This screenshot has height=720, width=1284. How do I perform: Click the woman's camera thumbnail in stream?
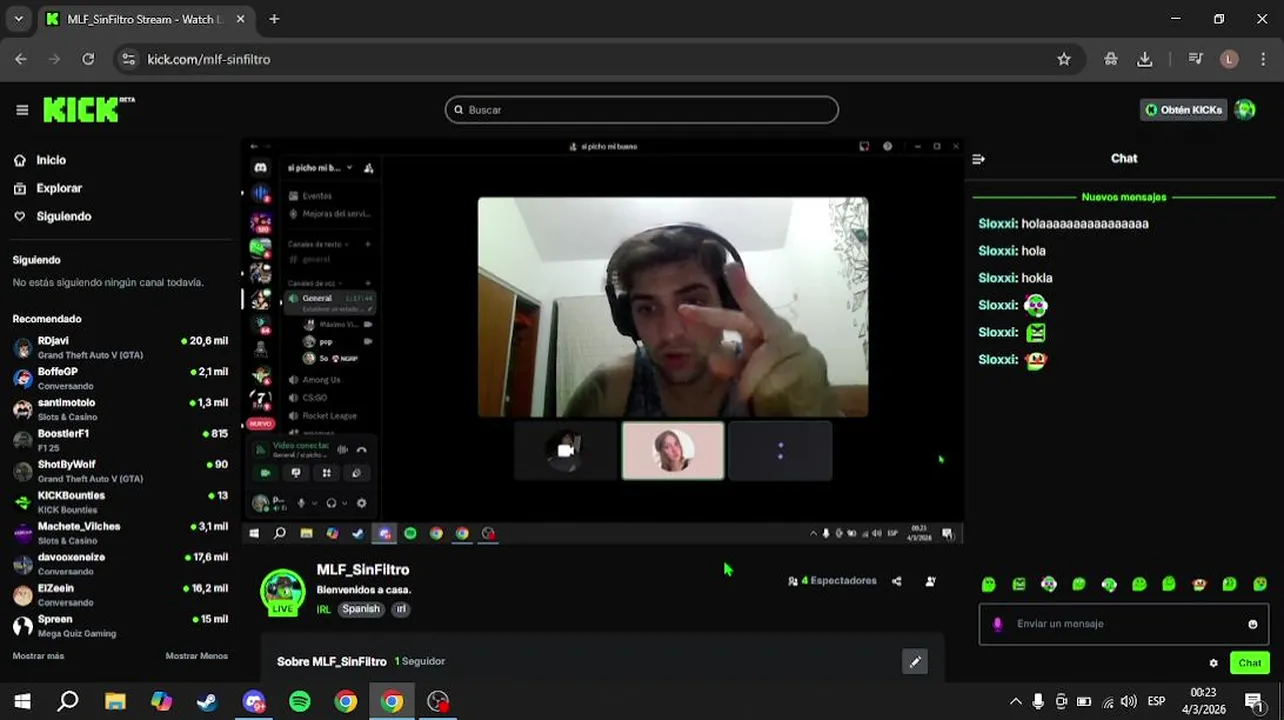tap(673, 451)
